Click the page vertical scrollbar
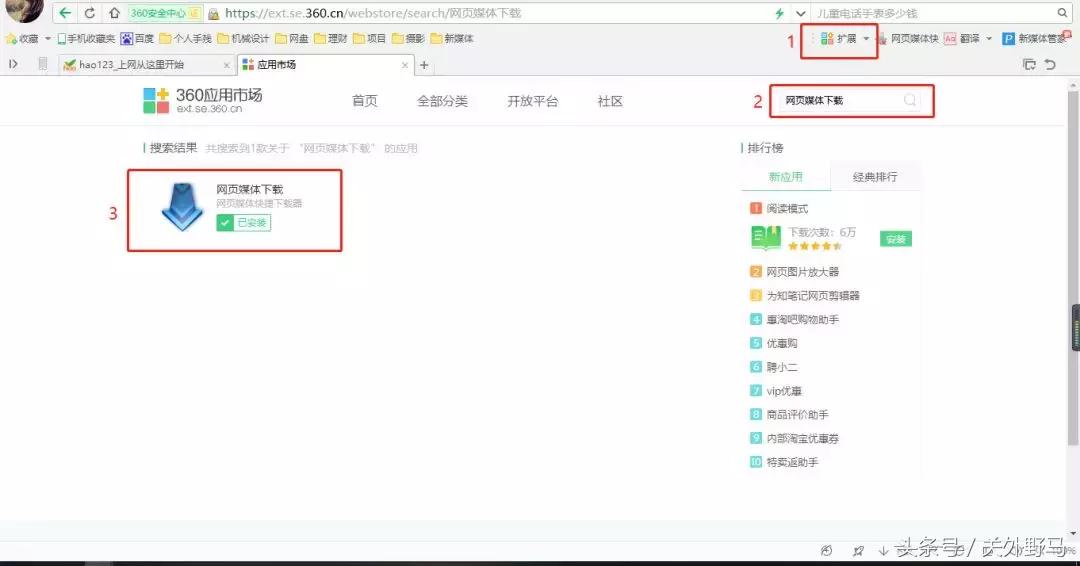The height and width of the screenshot is (566, 1080). pyautogui.click(x=1072, y=269)
